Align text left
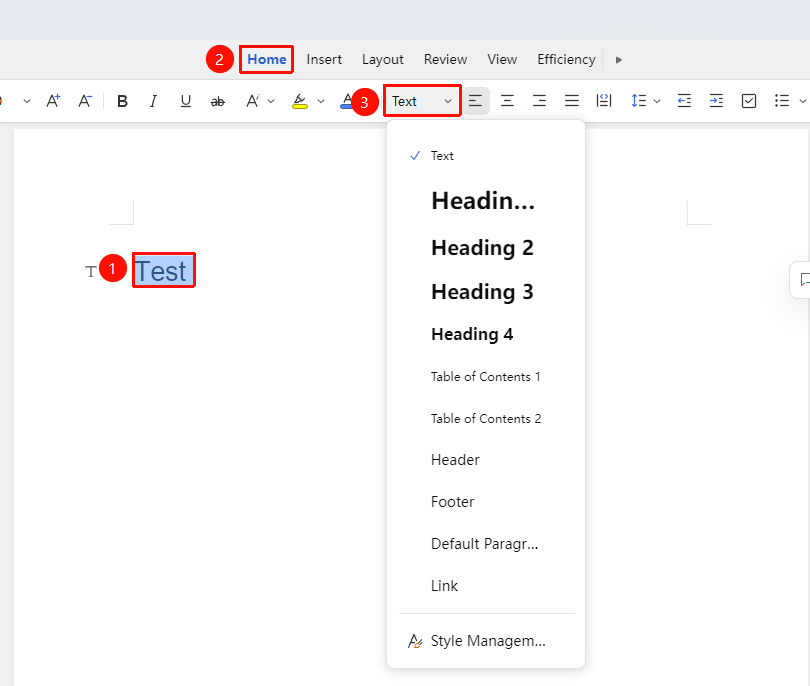 coord(475,101)
